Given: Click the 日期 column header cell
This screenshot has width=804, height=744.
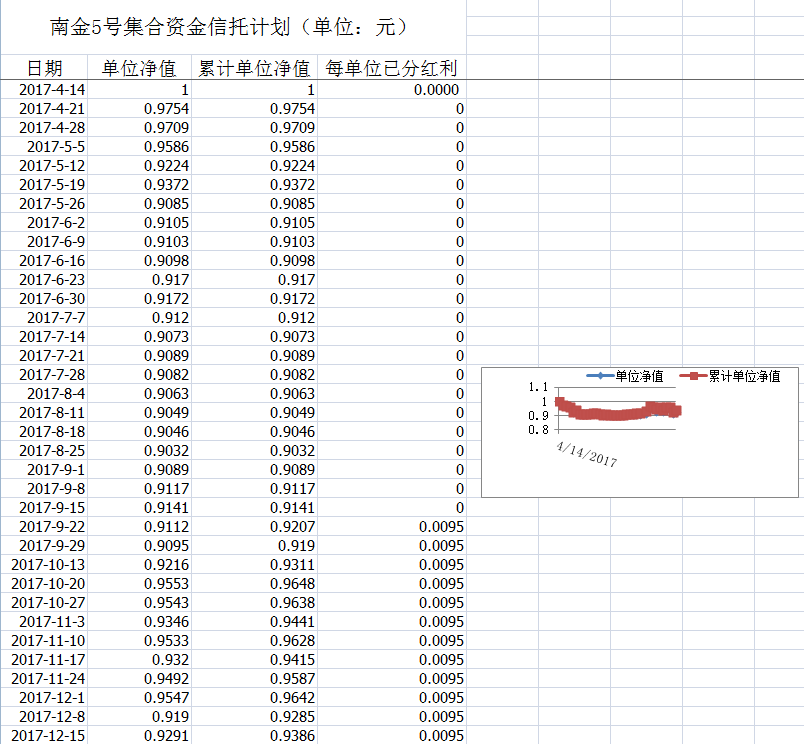Looking at the screenshot, I should pos(44,68).
